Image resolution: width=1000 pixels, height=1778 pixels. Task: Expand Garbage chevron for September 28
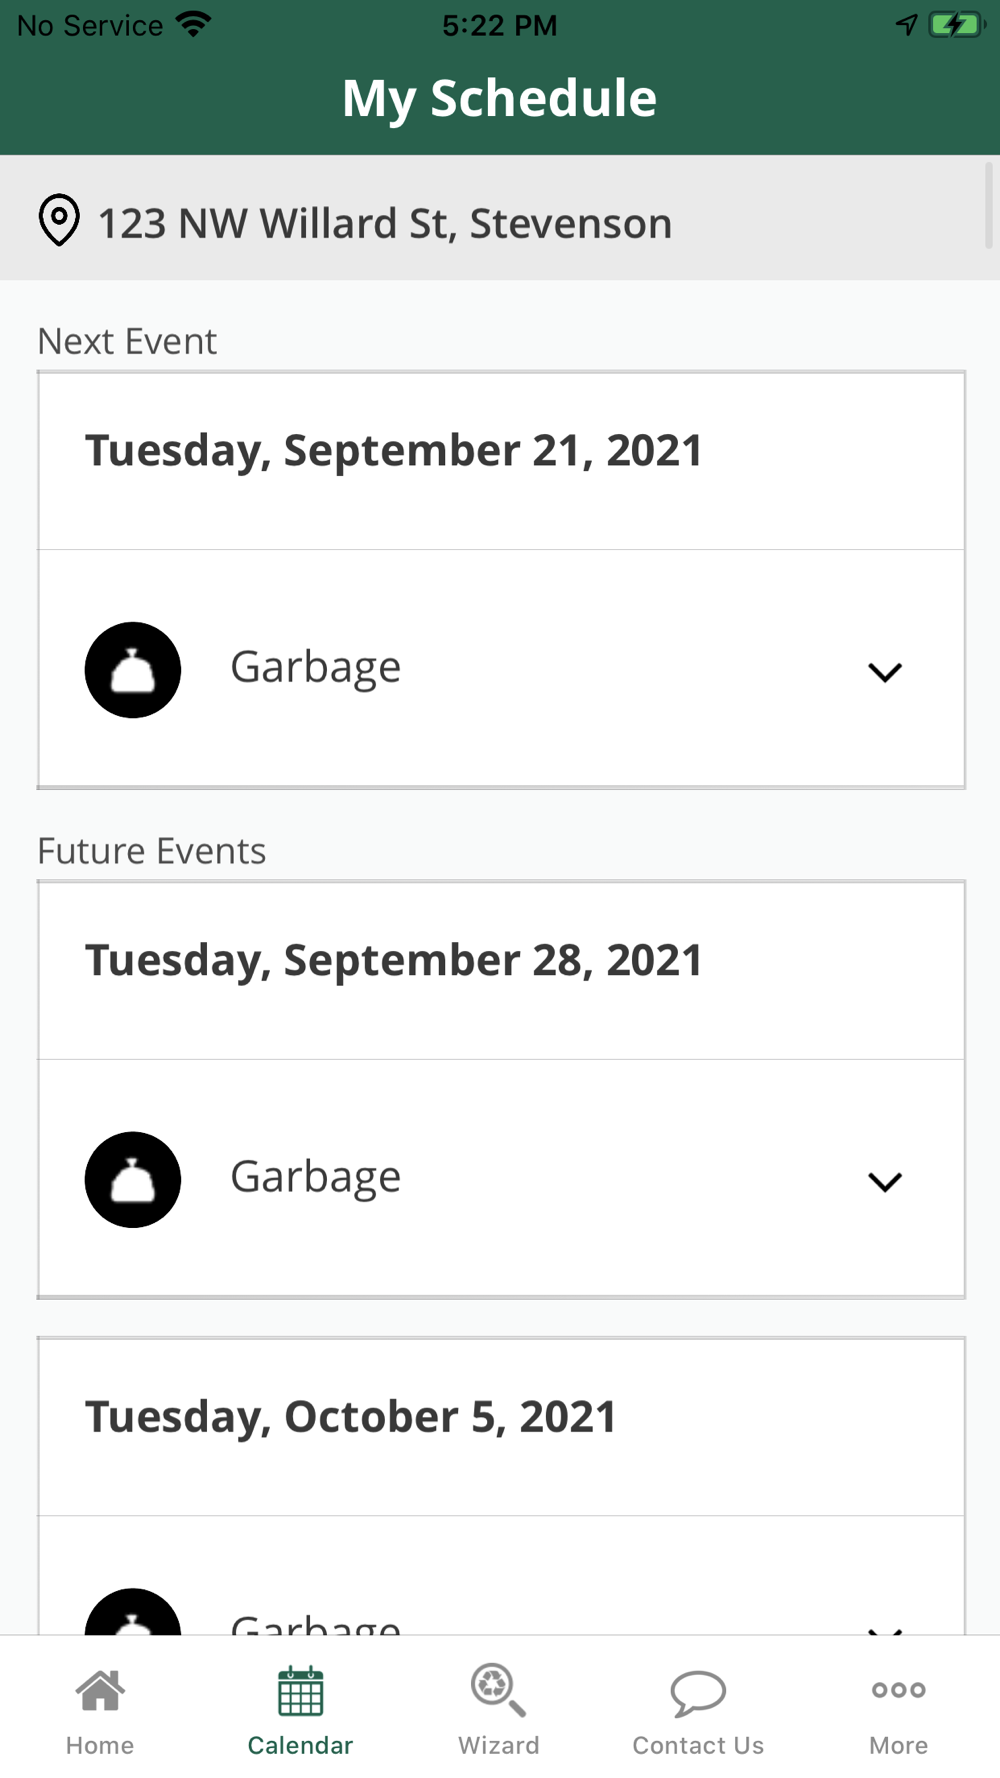pos(885,1182)
